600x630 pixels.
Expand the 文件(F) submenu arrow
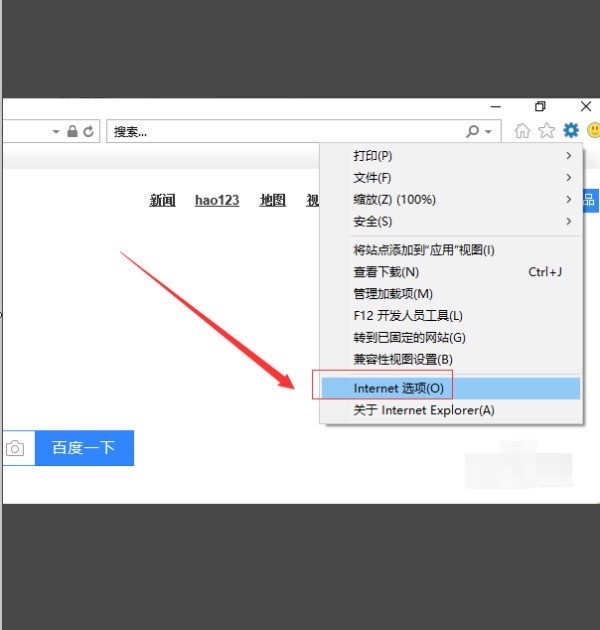tap(569, 177)
